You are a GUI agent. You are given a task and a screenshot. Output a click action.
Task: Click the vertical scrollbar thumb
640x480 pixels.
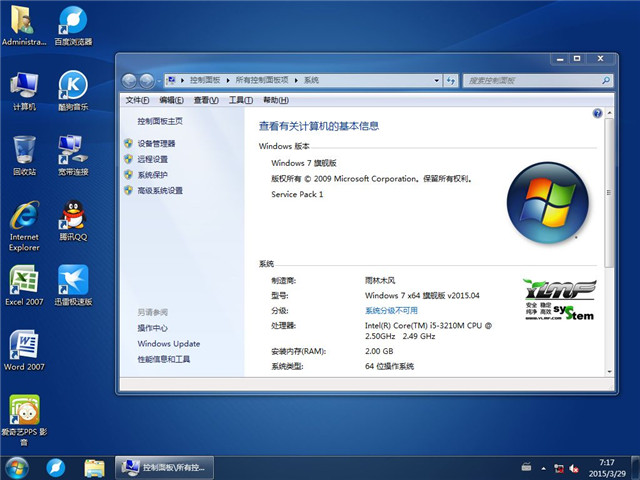click(x=609, y=193)
